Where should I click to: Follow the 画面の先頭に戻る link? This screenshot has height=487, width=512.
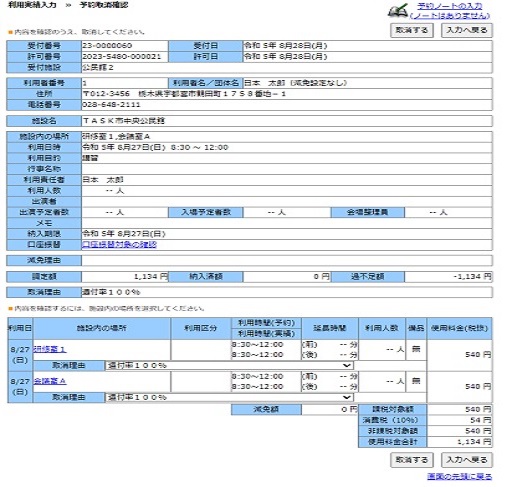(460, 477)
